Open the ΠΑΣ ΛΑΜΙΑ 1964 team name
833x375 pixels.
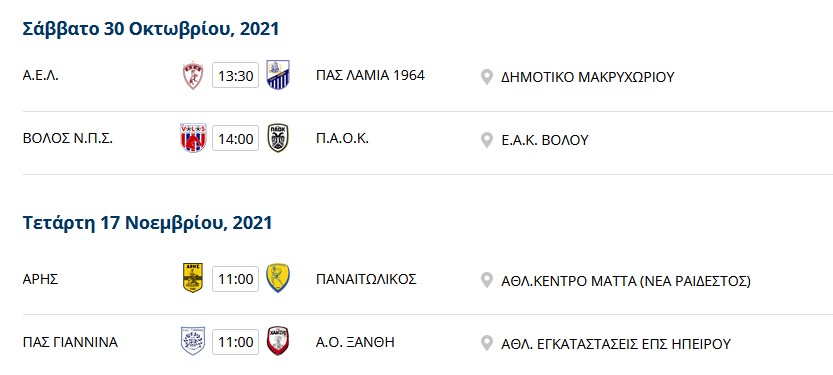click(370, 75)
